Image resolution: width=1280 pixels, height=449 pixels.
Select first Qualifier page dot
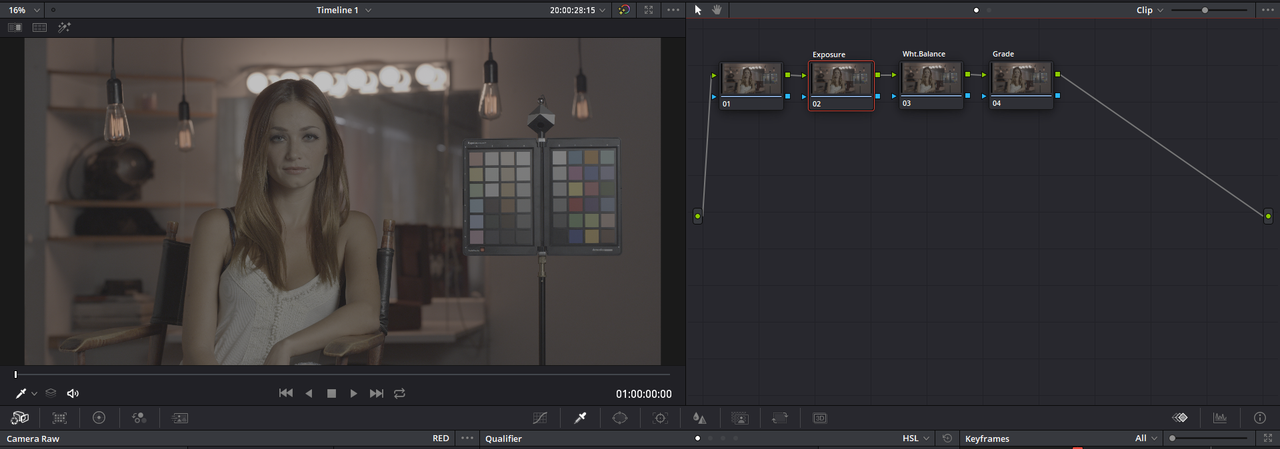coord(697,439)
